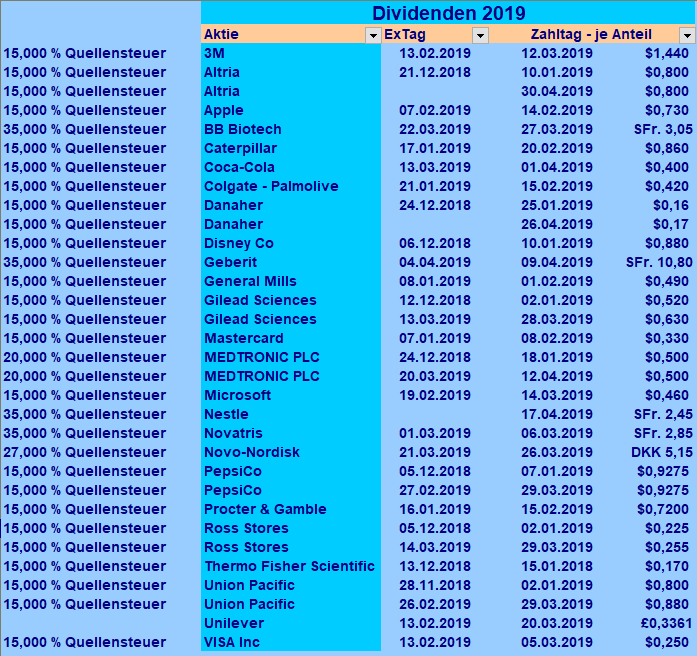Screen dimensions: 697x656
Task: Click the Unilever cell
Action: click(291, 623)
